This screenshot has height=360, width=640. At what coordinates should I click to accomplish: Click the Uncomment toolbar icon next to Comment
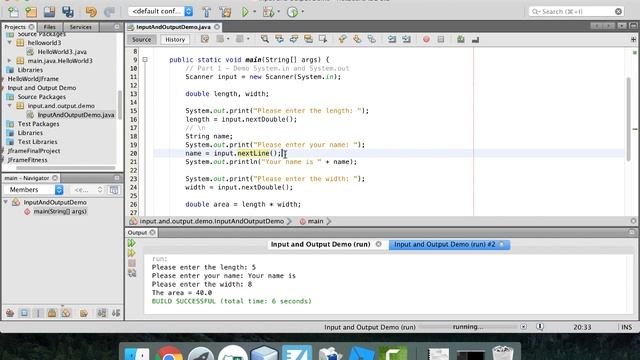pos(475,40)
